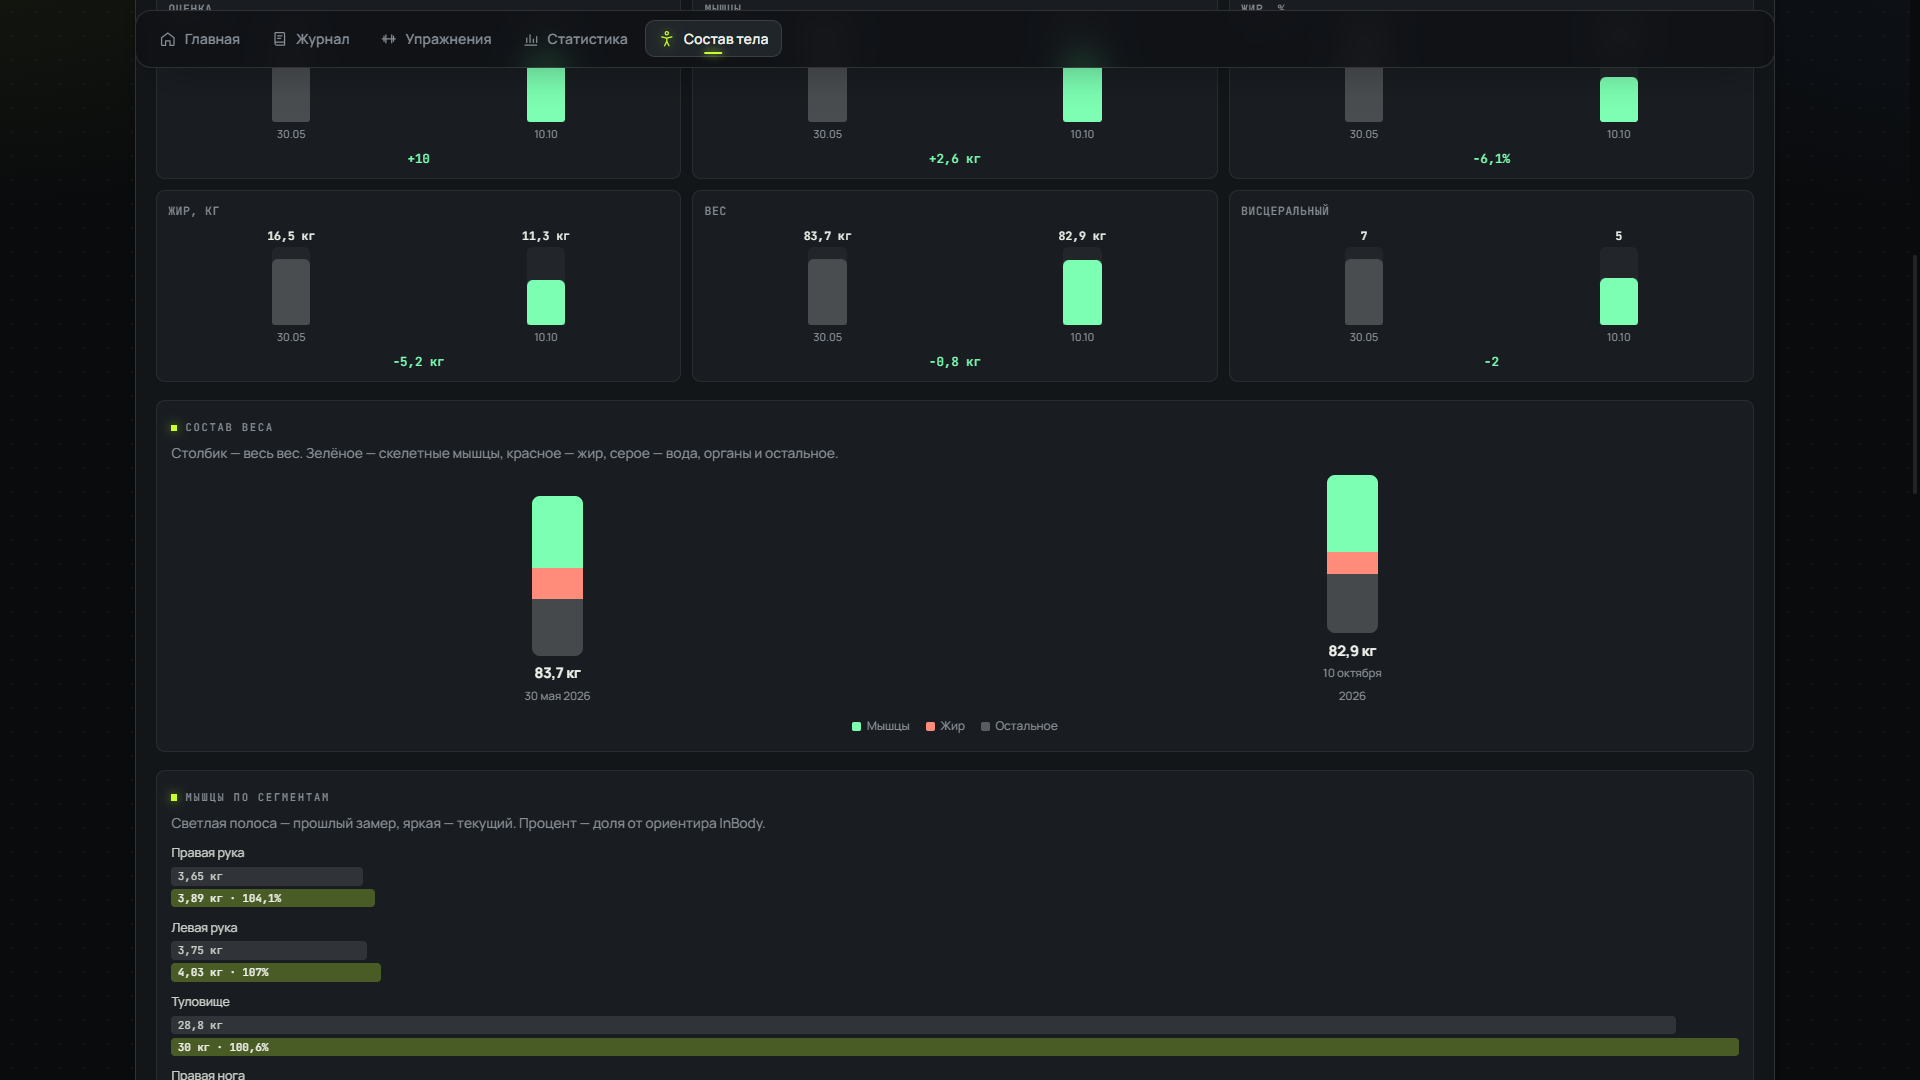Click the home icon beside Главная
The width and height of the screenshot is (1920, 1080).
[x=168, y=39]
